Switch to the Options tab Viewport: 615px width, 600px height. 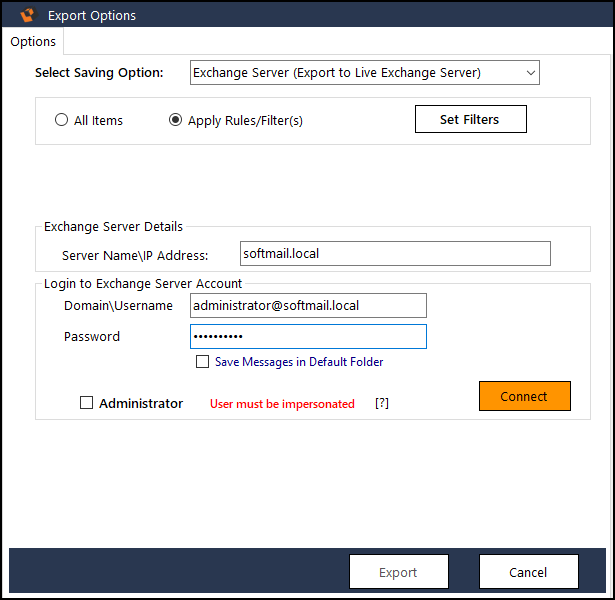point(33,42)
